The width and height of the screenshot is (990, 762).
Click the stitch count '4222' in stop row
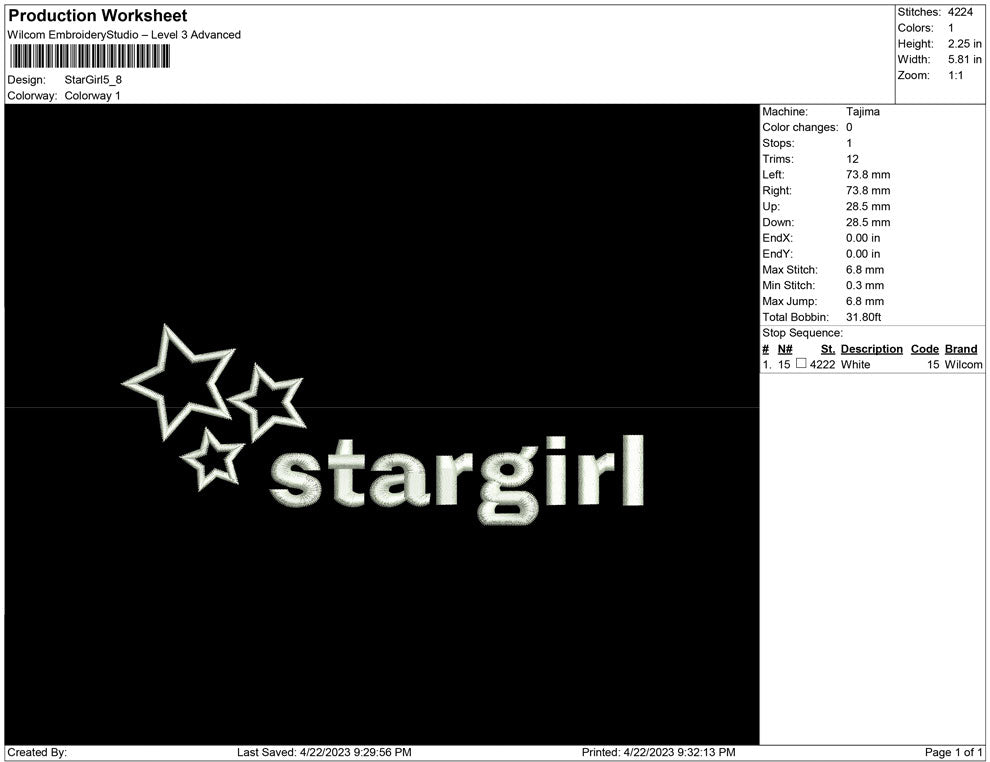click(x=822, y=364)
